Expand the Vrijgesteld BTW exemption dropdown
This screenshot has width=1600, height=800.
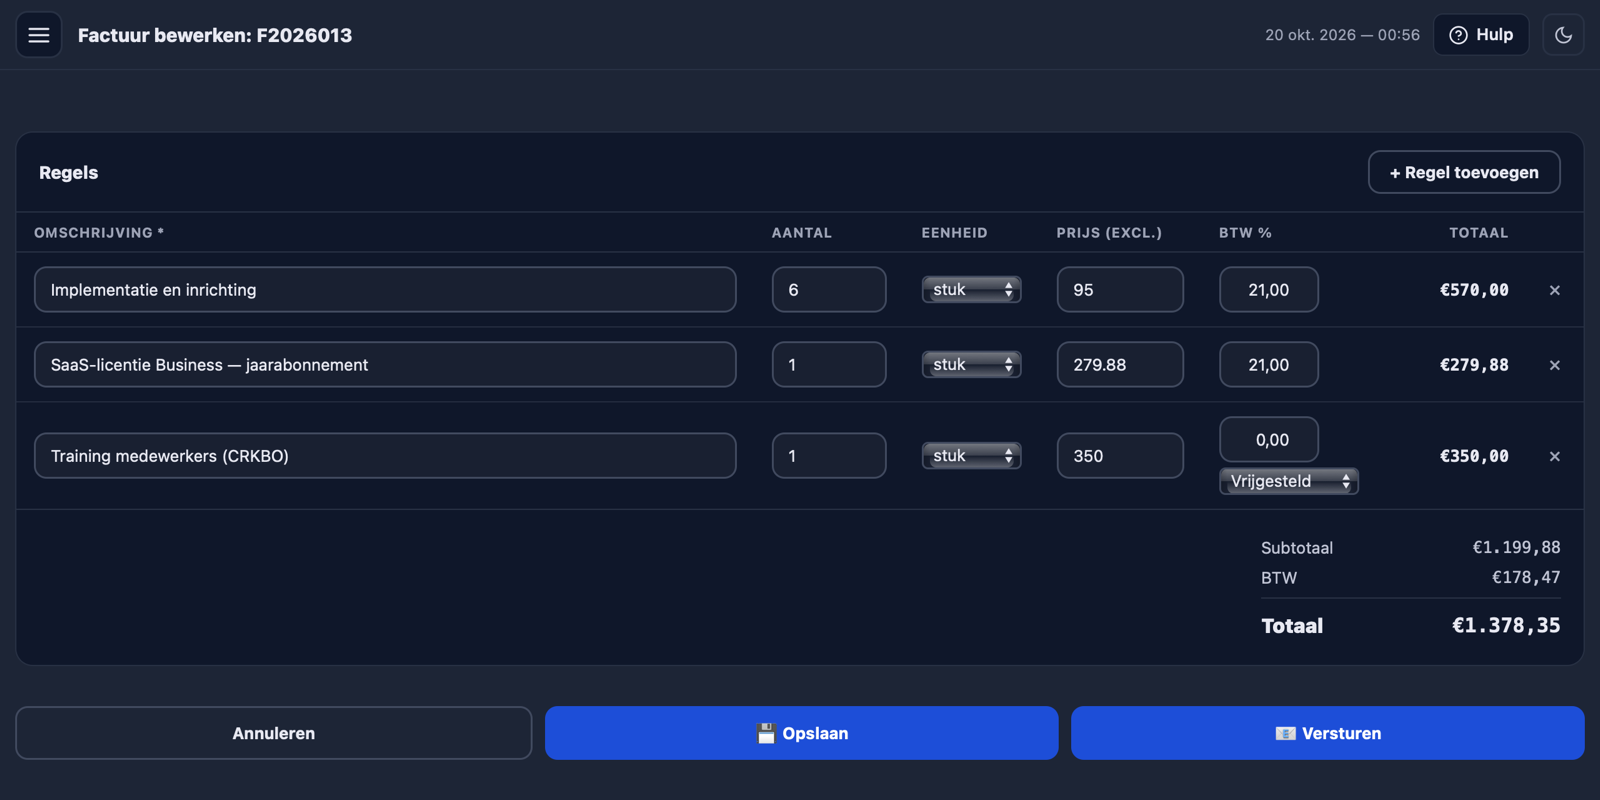(1289, 481)
